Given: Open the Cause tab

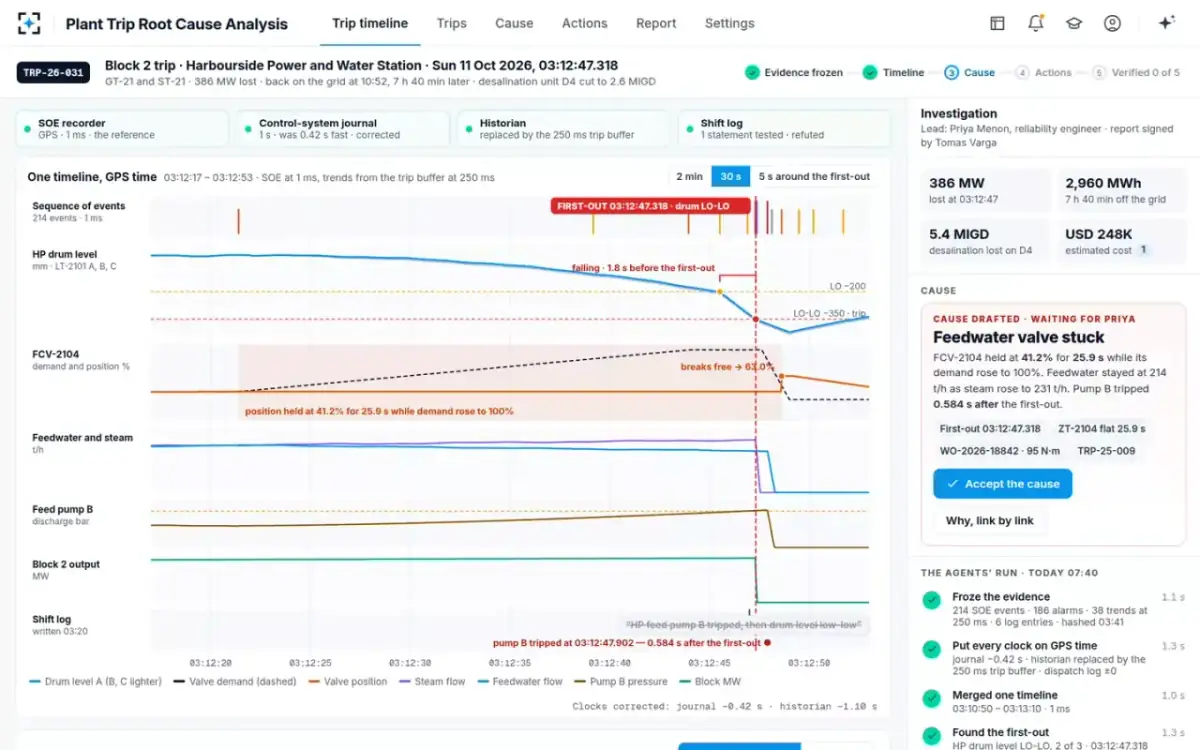Looking at the screenshot, I should pos(514,23).
